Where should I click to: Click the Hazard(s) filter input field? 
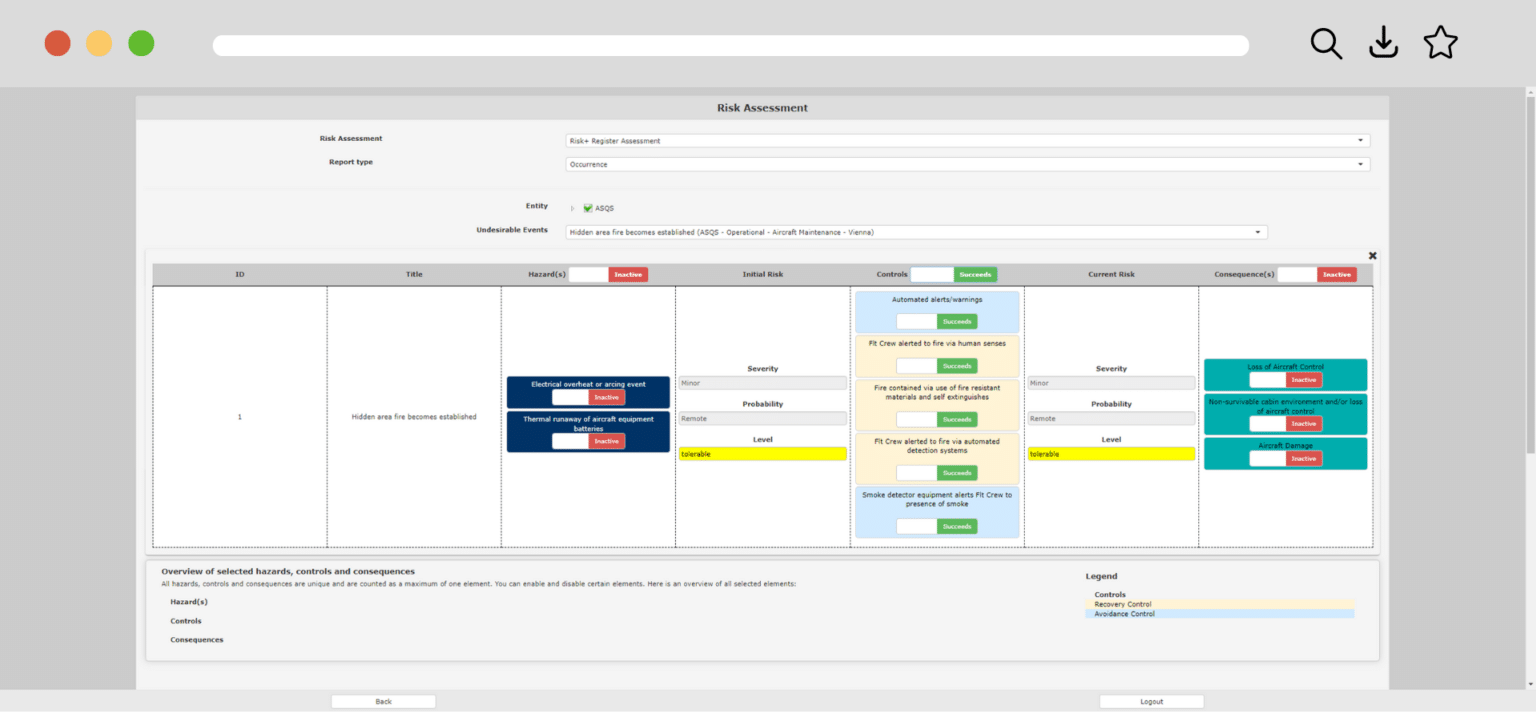pos(586,274)
